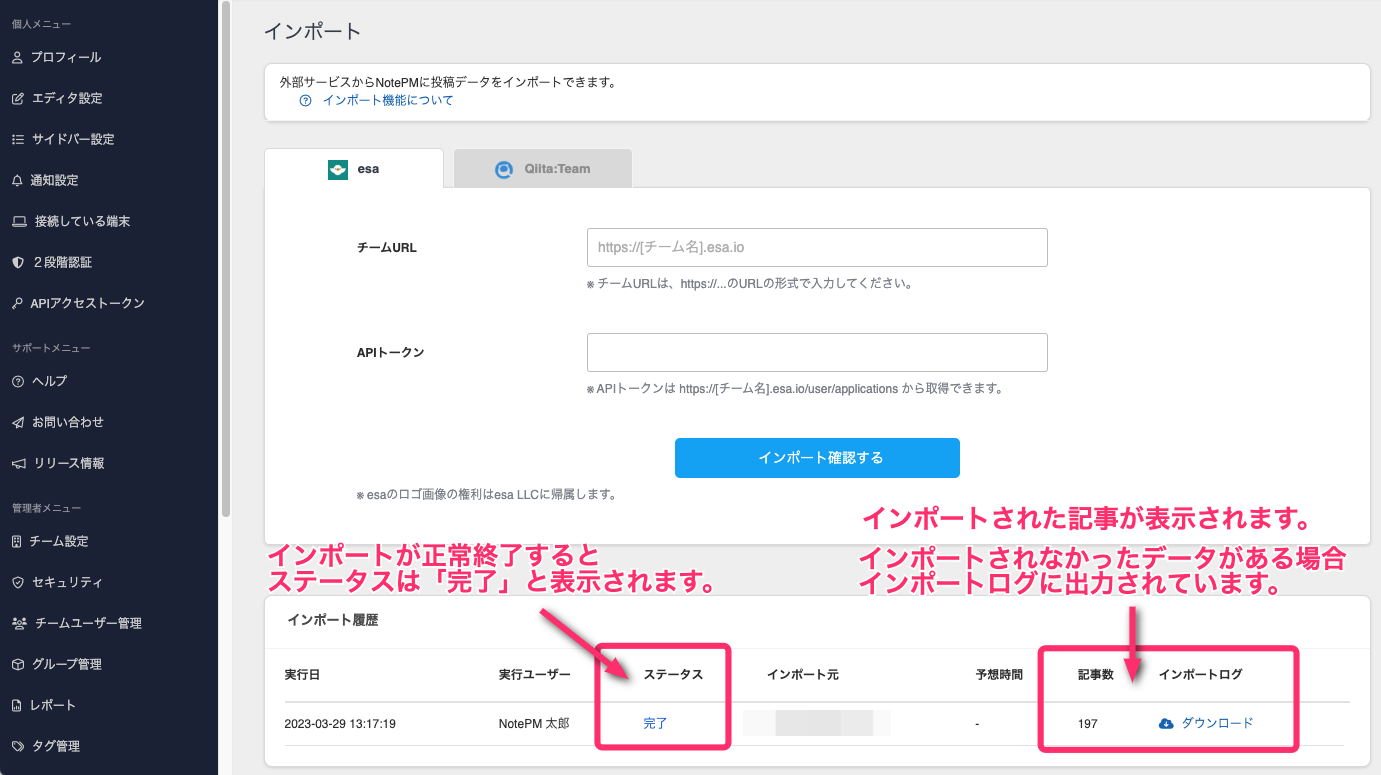Open プロフィール menu item
This screenshot has height=775, width=1381.
point(66,58)
